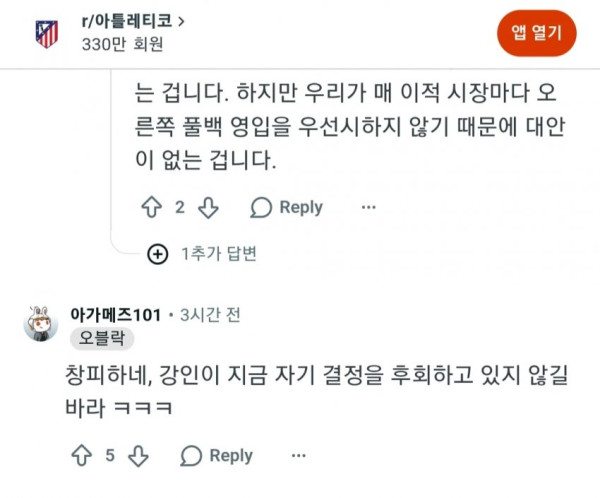Click the chevron beside r/아틀레티코
Image resolution: width=600 pixels, height=498 pixels.
tap(181, 22)
